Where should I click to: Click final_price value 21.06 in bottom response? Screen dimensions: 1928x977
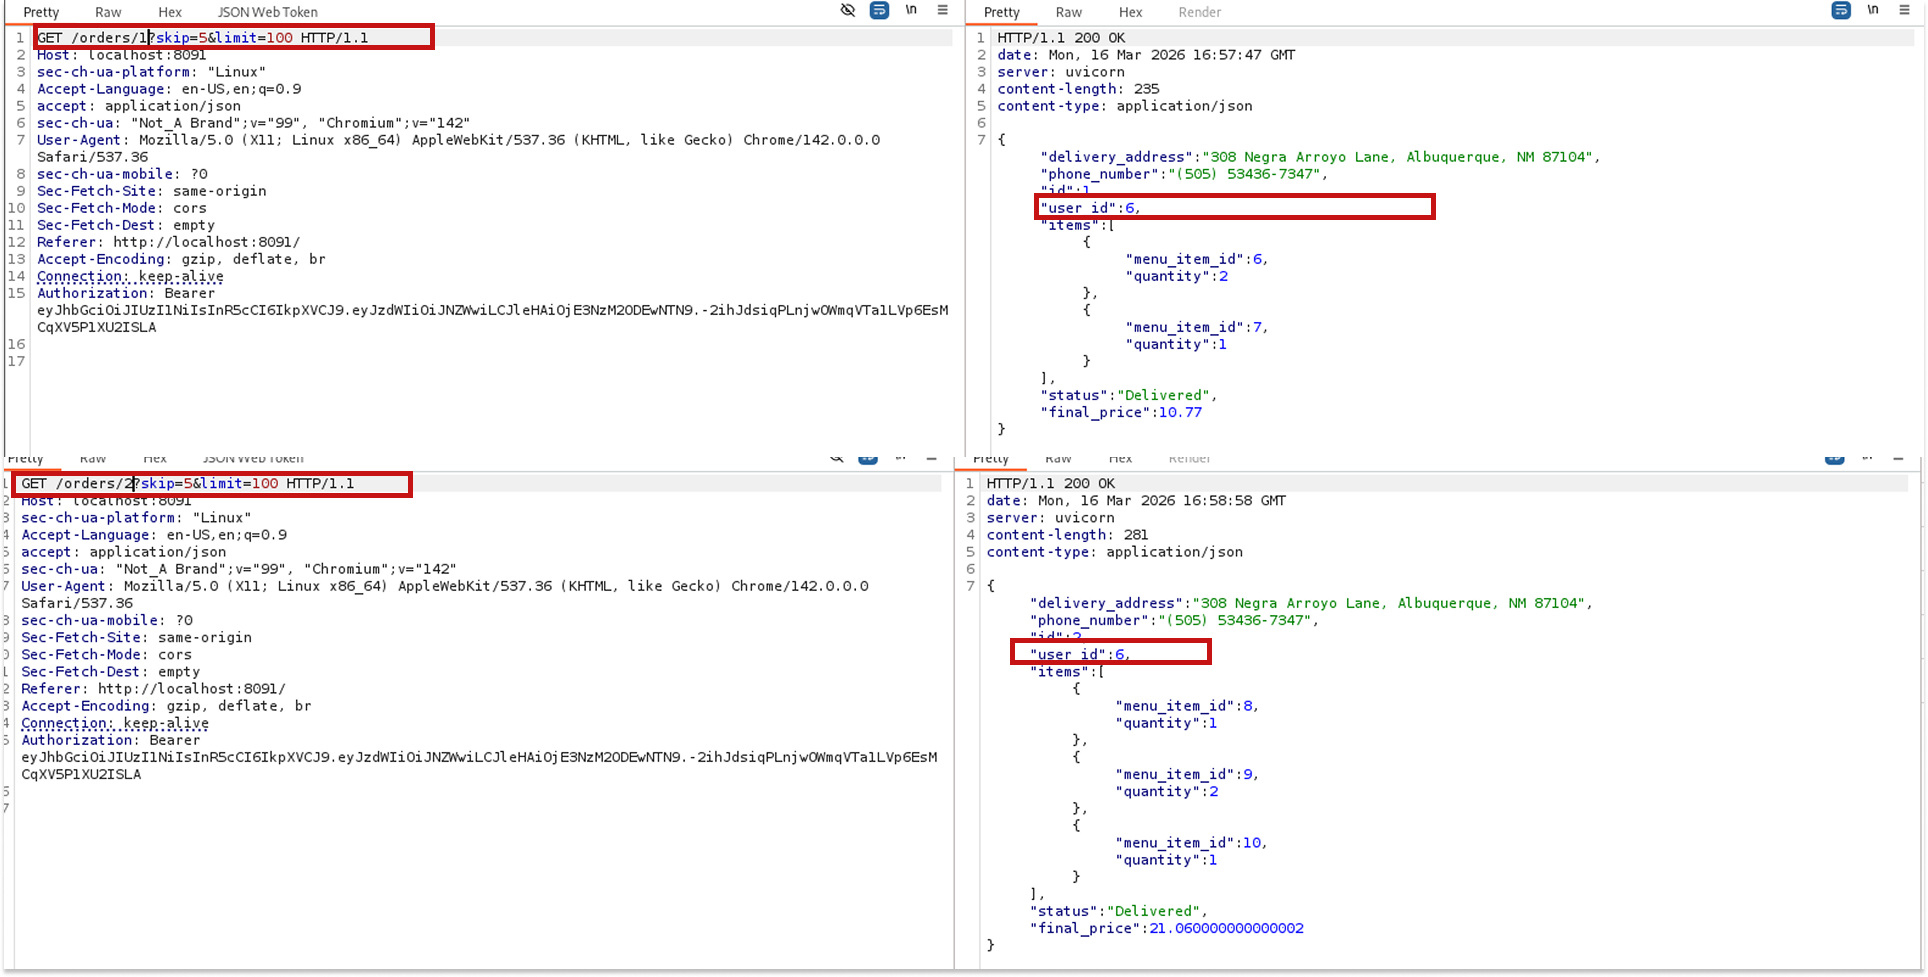(1226, 928)
